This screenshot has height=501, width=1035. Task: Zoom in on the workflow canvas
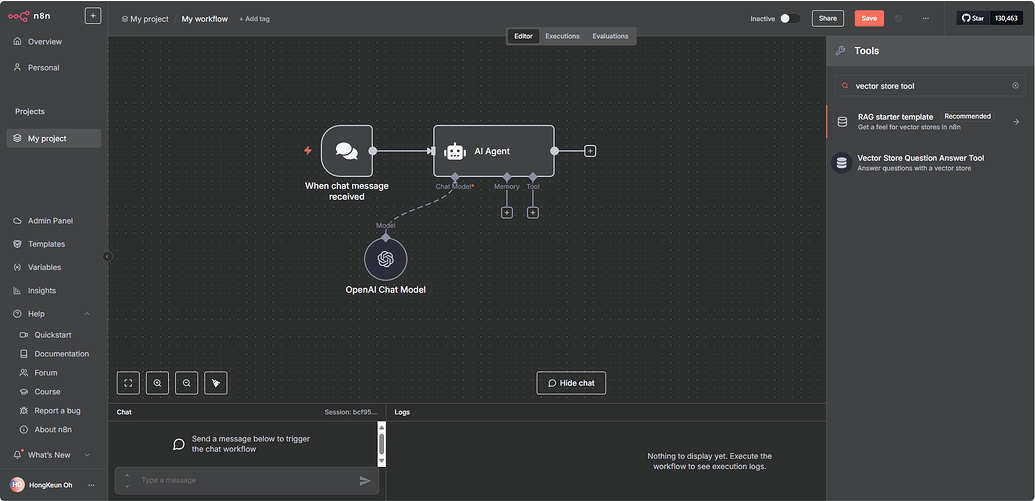(157, 382)
